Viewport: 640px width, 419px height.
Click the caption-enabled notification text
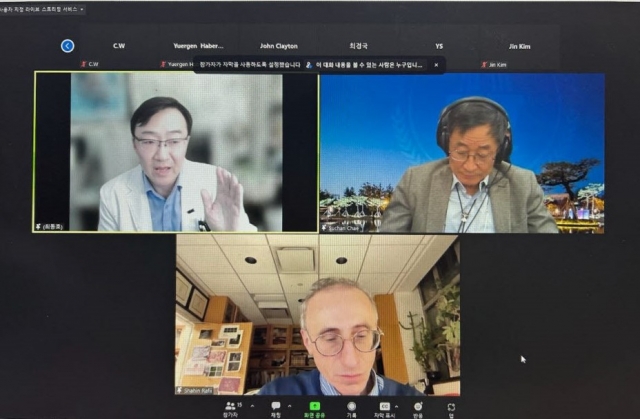[x=250, y=65]
